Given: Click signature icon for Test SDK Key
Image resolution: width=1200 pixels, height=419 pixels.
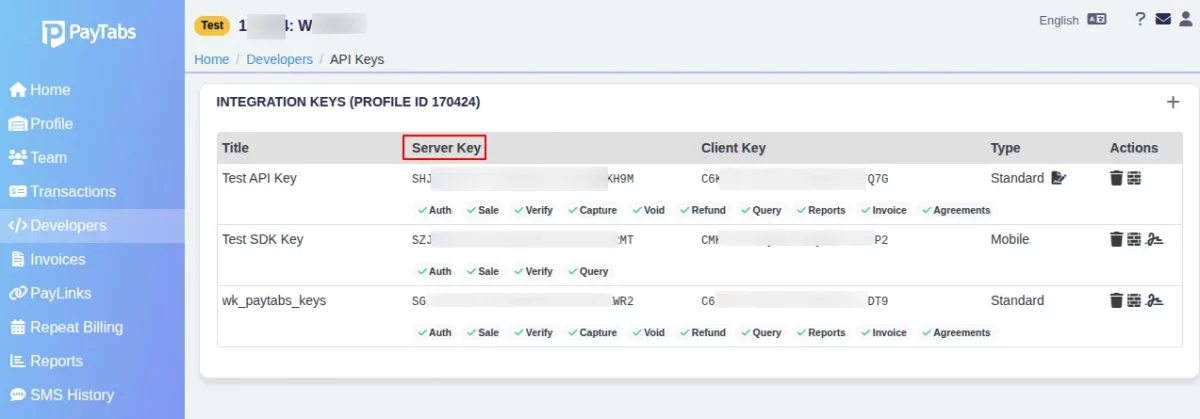Looking at the screenshot, I should click(x=1154, y=239).
